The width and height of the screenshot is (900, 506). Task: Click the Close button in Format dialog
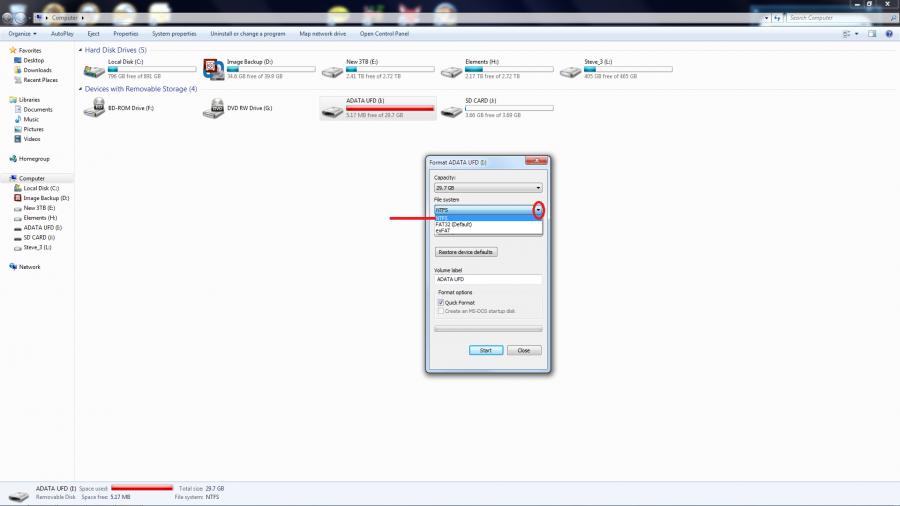[x=524, y=350]
